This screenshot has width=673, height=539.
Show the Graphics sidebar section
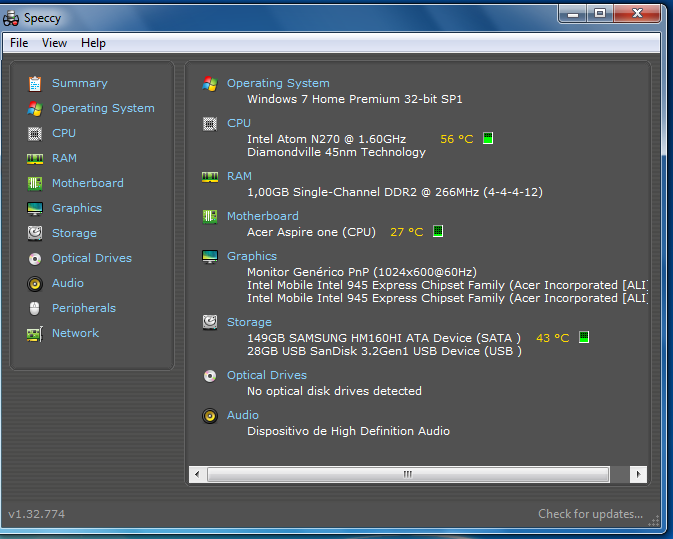point(77,208)
